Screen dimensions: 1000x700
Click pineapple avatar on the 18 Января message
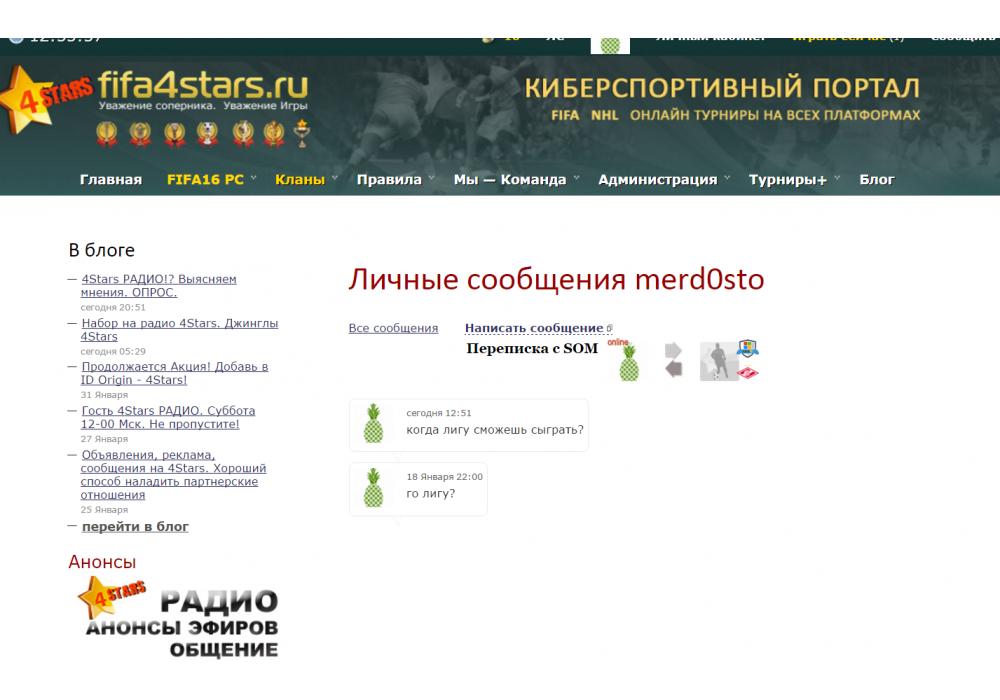coord(373,488)
